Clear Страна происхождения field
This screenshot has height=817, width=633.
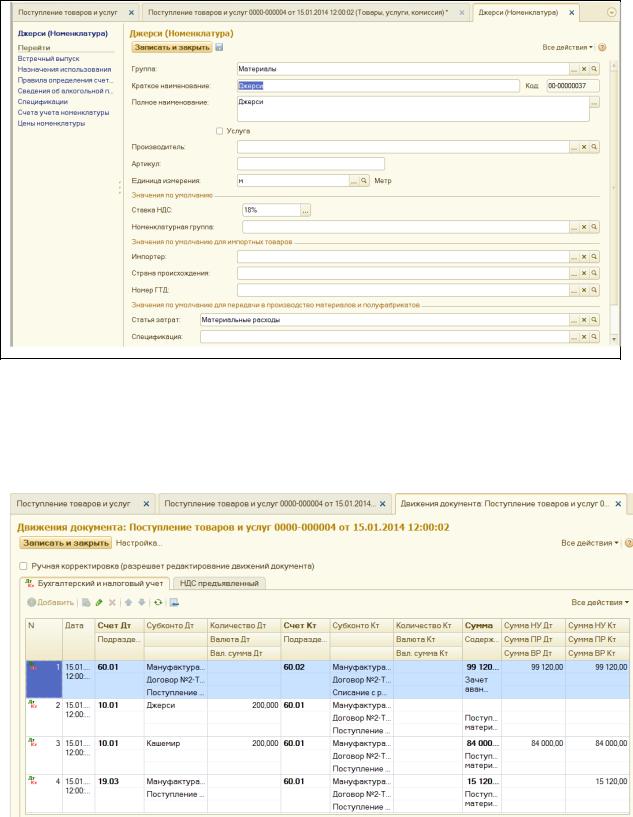point(584,274)
